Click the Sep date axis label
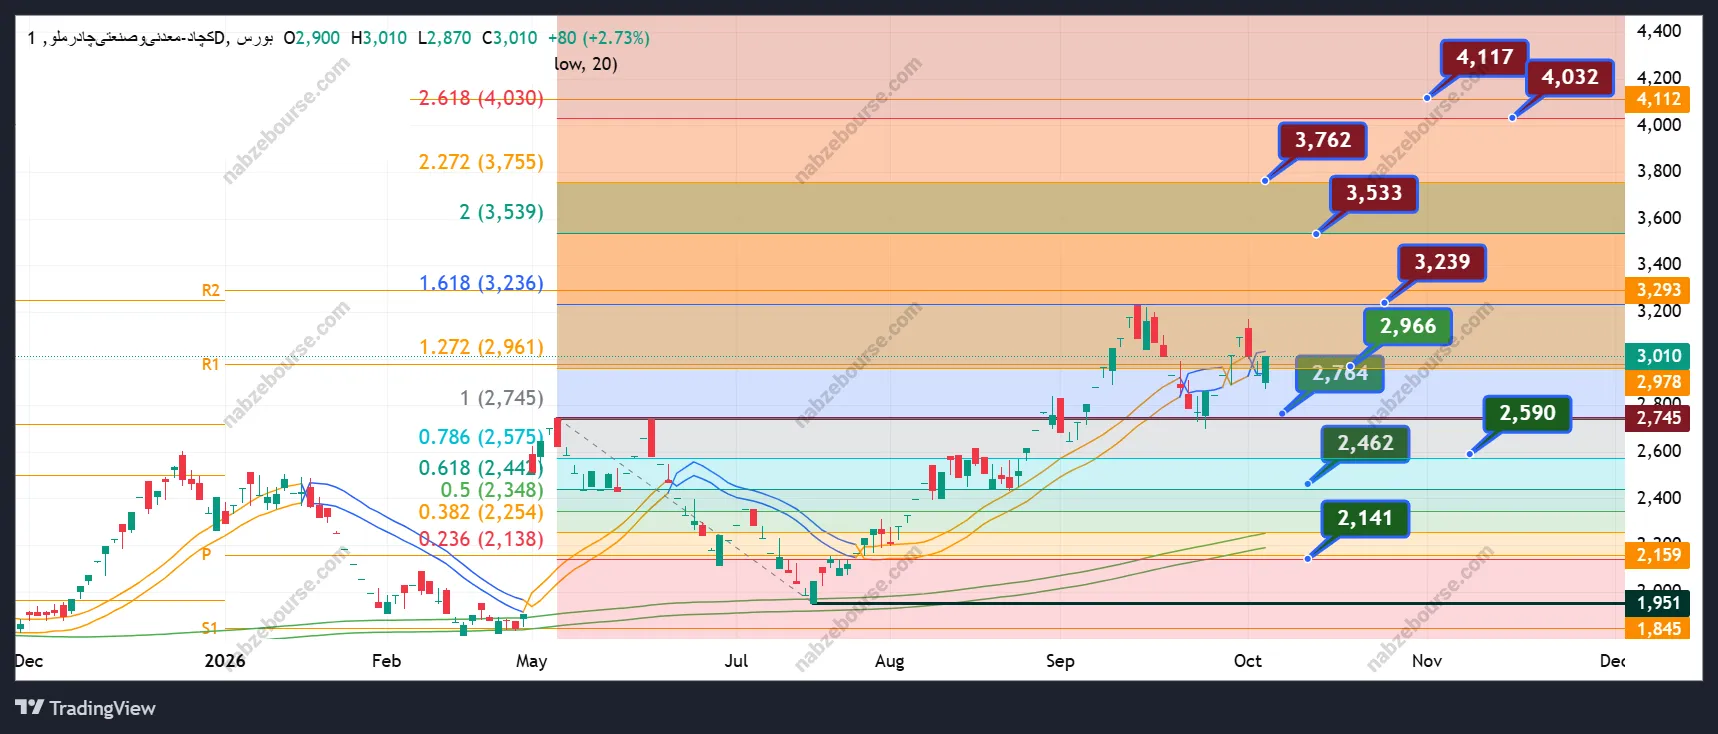This screenshot has width=1718, height=734. tap(1060, 661)
